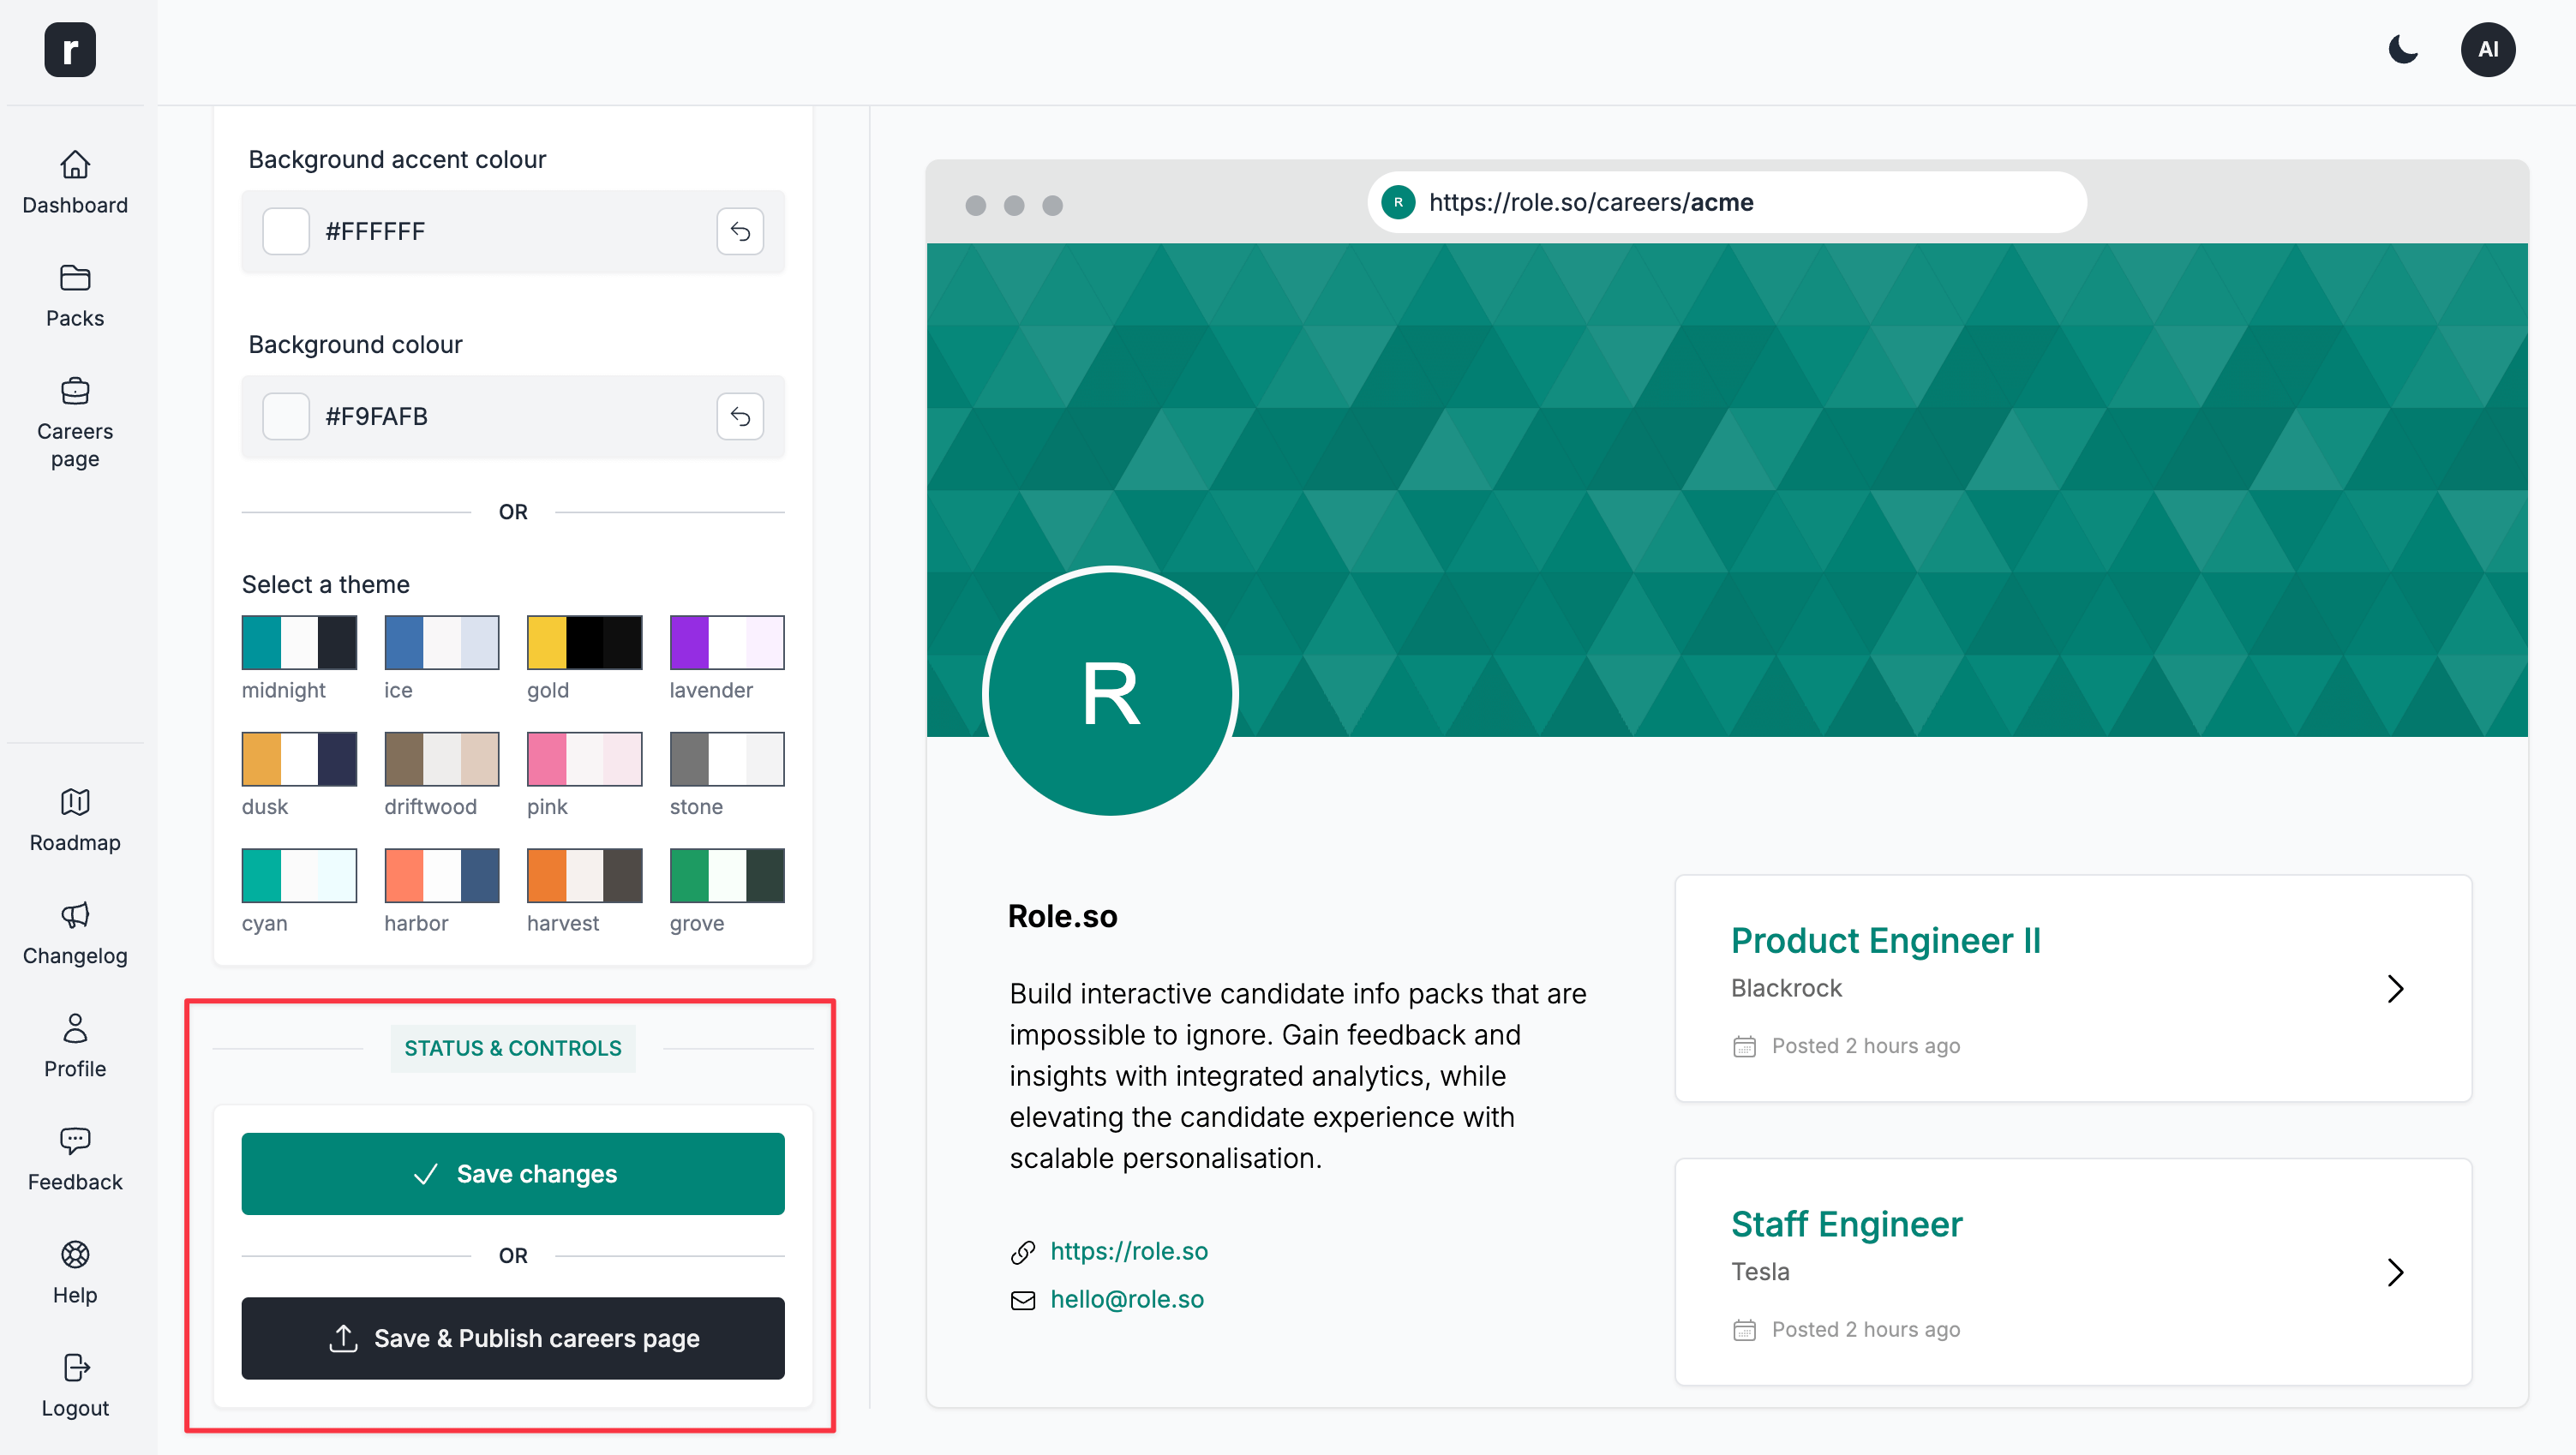Open Profile from the sidebar
2576x1455 pixels.
74,1029
